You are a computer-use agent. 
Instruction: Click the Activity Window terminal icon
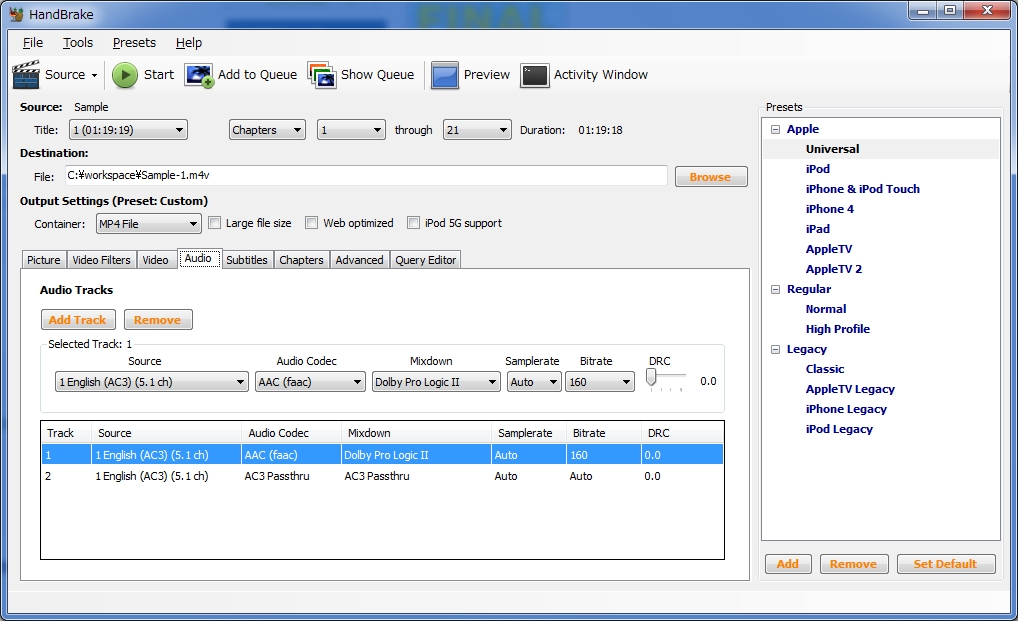click(x=535, y=75)
